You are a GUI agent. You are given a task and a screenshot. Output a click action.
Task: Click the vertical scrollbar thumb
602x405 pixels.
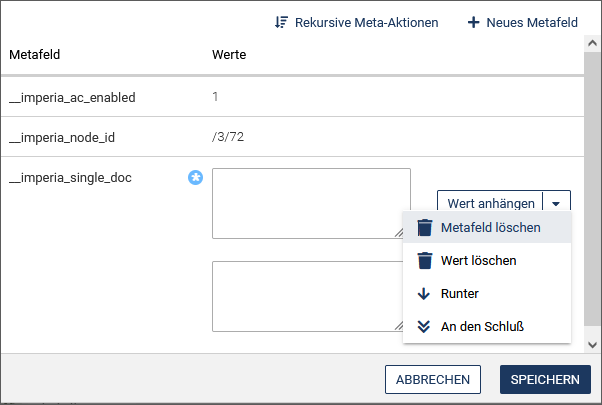592,189
